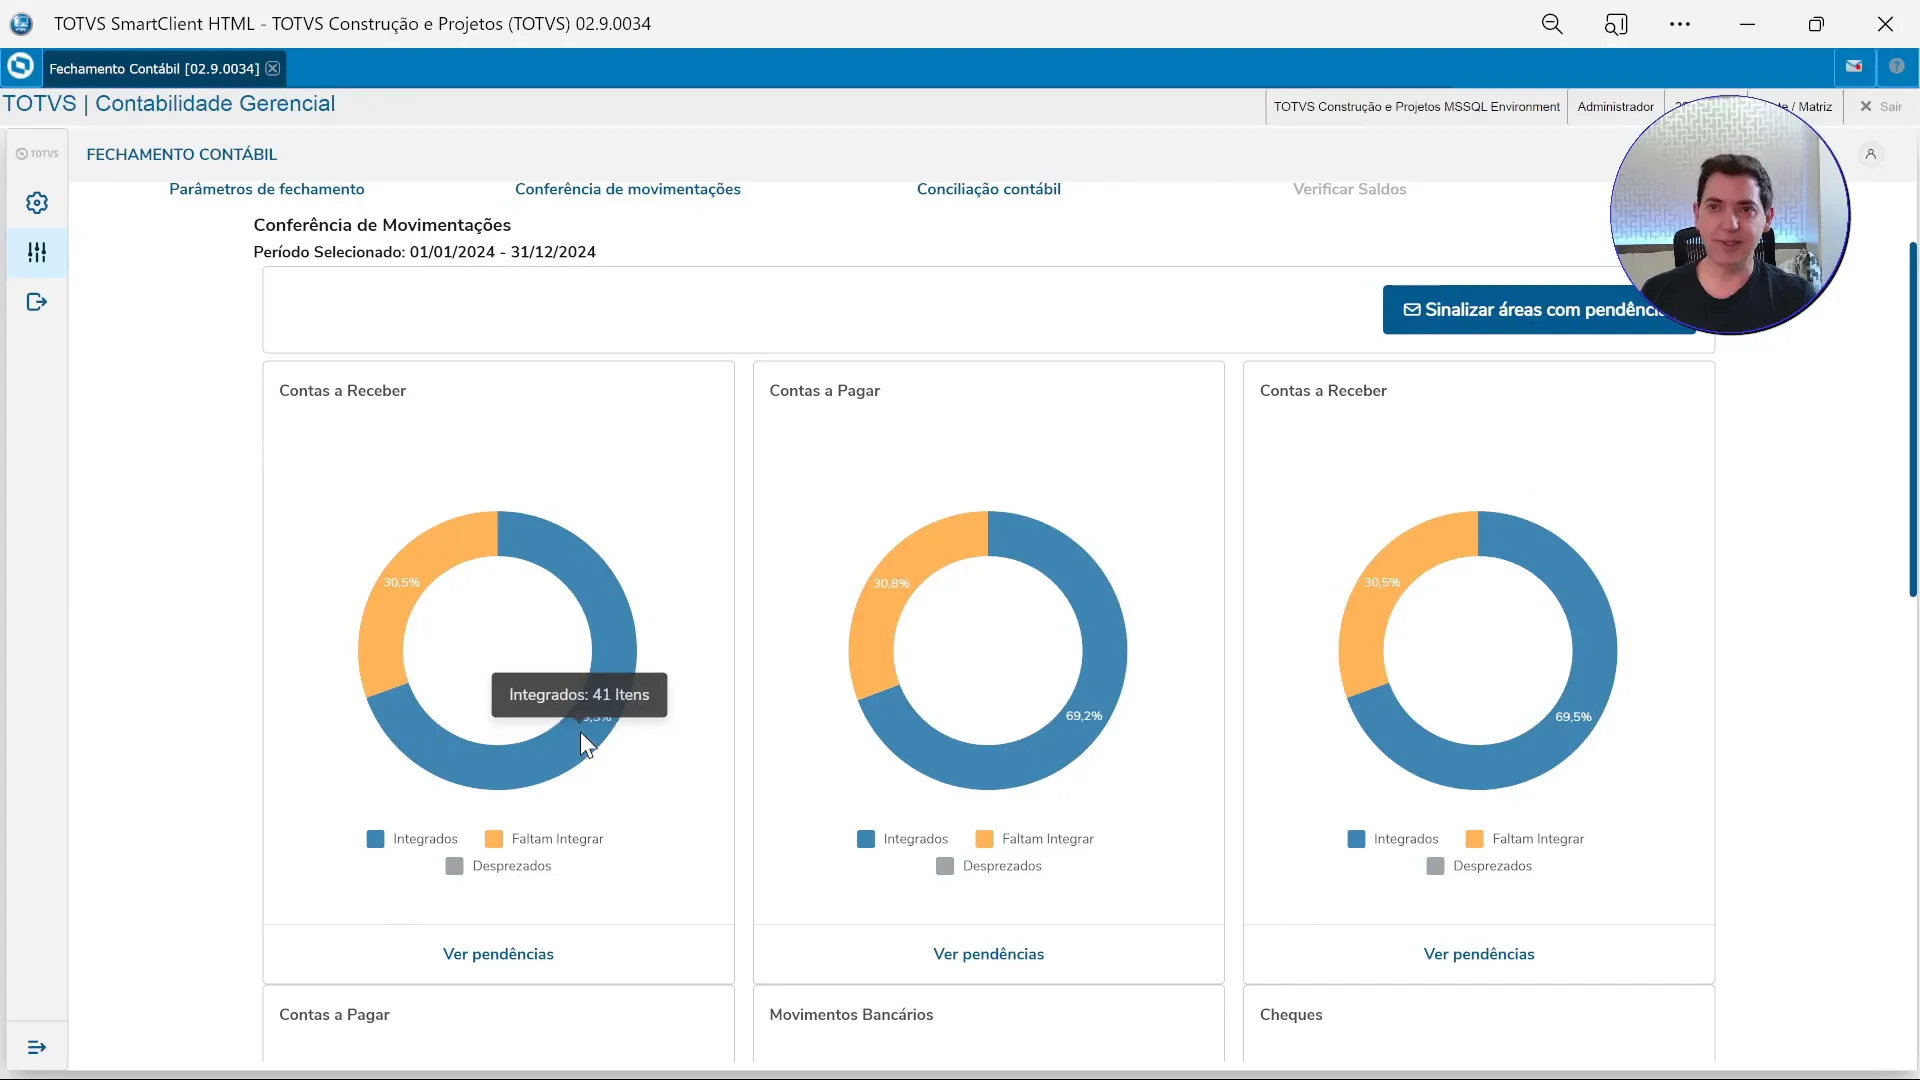The width and height of the screenshot is (1920, 1080).
Task: Open Verificar Saldos step
Action: click(x=1349, y=189)
